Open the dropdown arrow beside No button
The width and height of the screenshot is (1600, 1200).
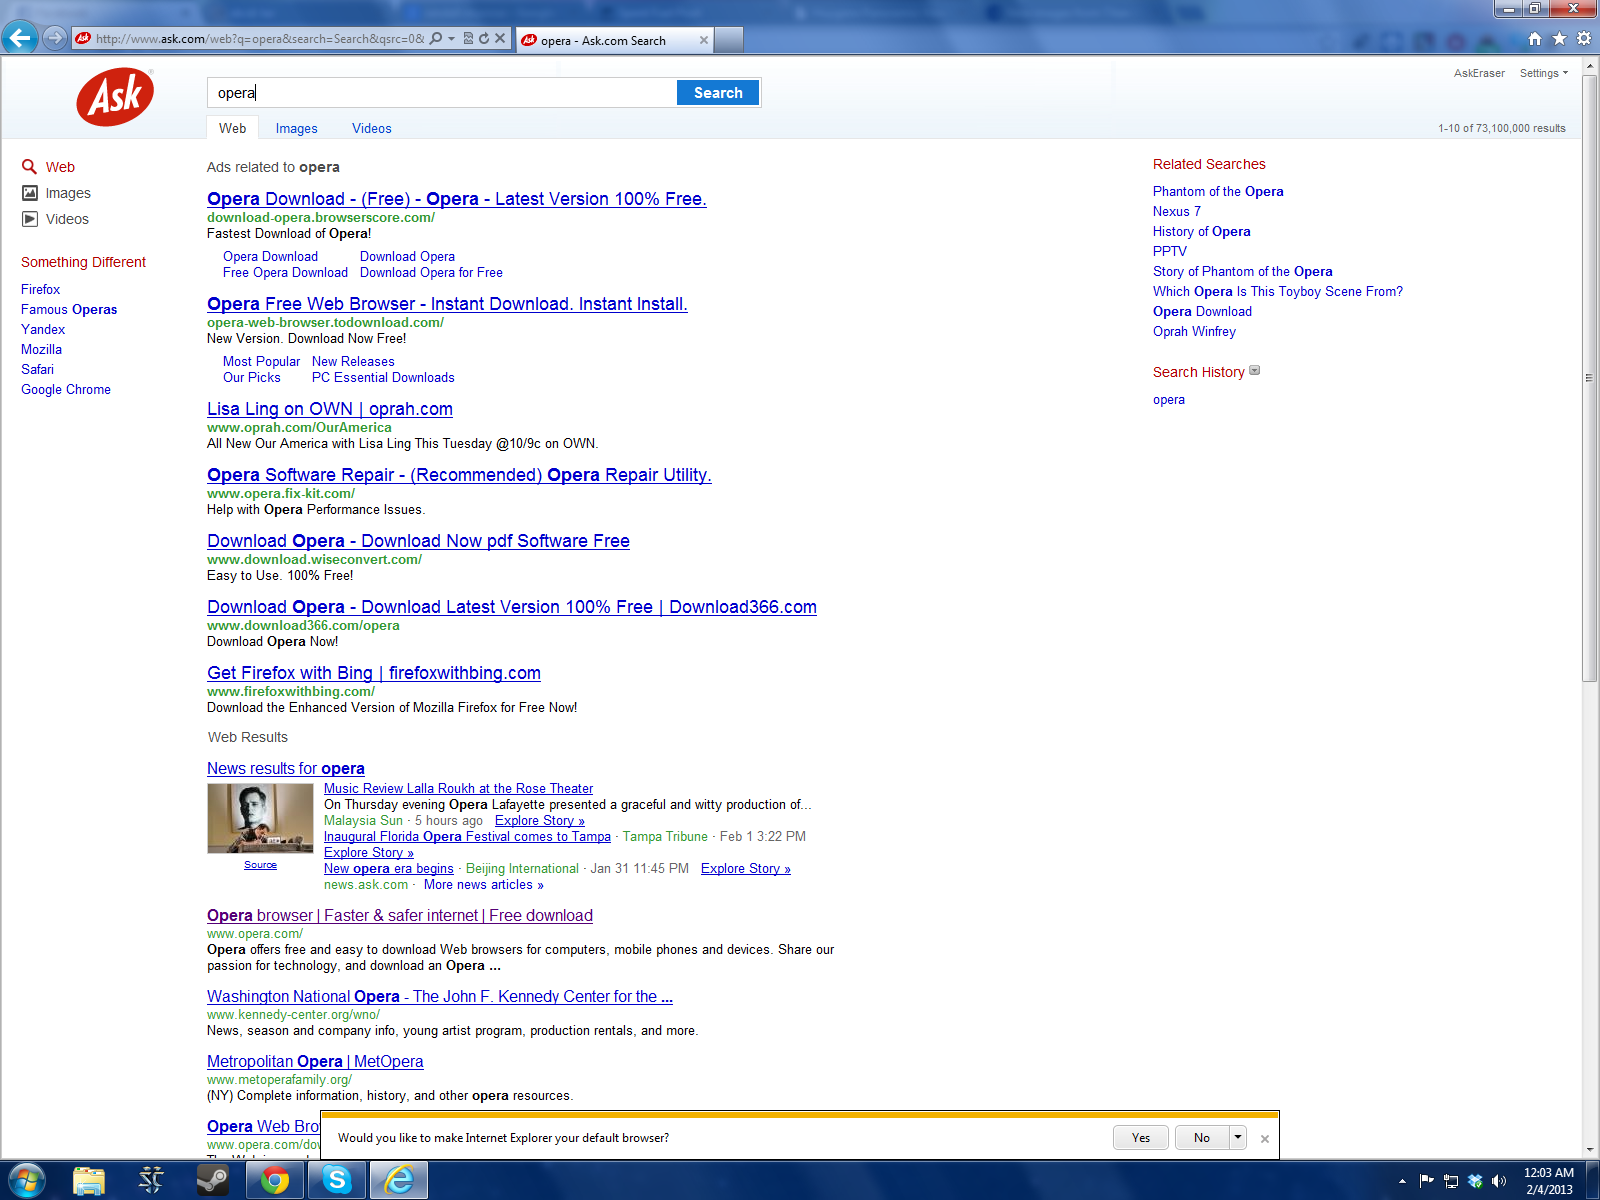(x=1238, y=1138)
